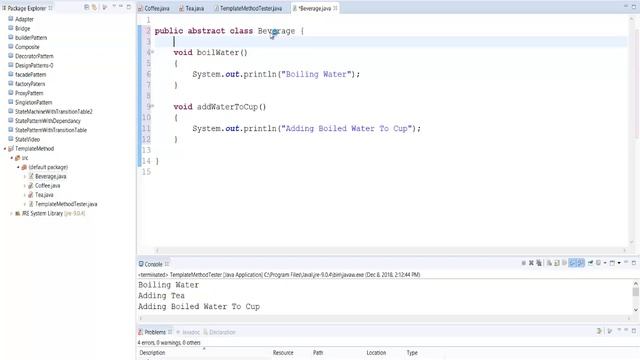
Task: Collapse boilWater method fold marker
Action: coord(153,52)
